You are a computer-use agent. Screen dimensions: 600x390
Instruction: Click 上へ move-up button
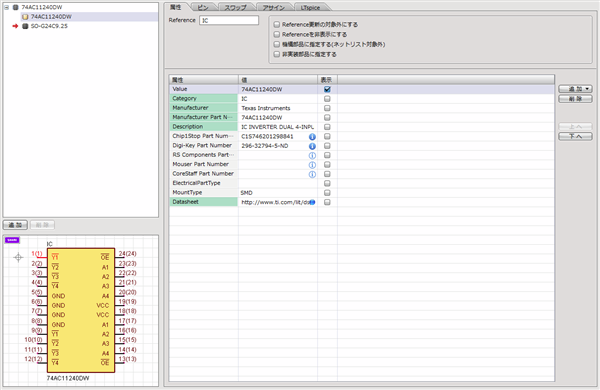tap(575, 126)
